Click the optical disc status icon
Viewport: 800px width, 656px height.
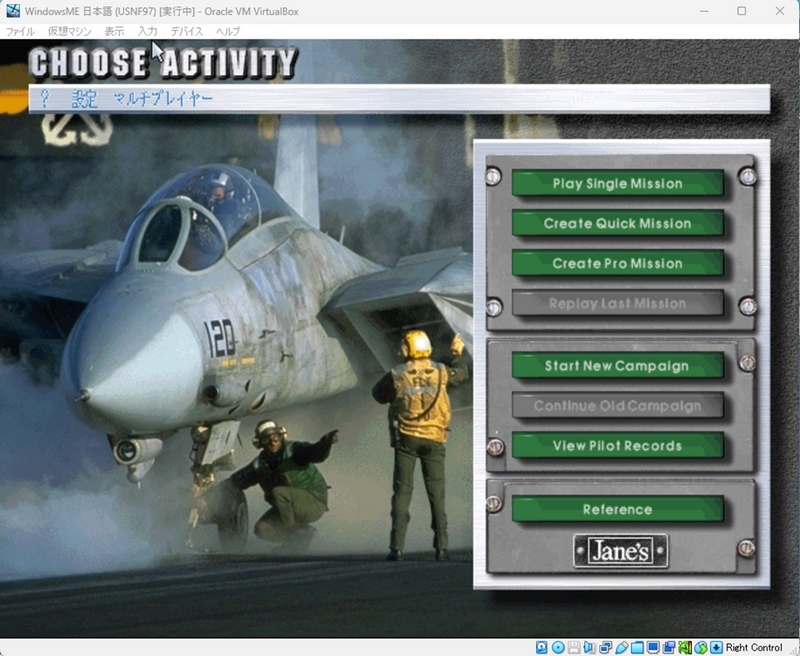click(x=558, y=647)
